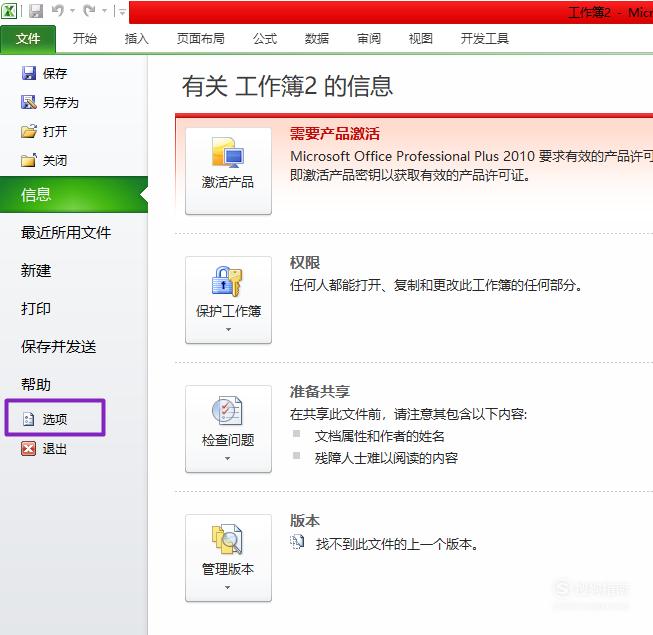Click the Excel application icon in title bar
The width and height of the screenshot is (653, 635).
click(x=9, y=11)
